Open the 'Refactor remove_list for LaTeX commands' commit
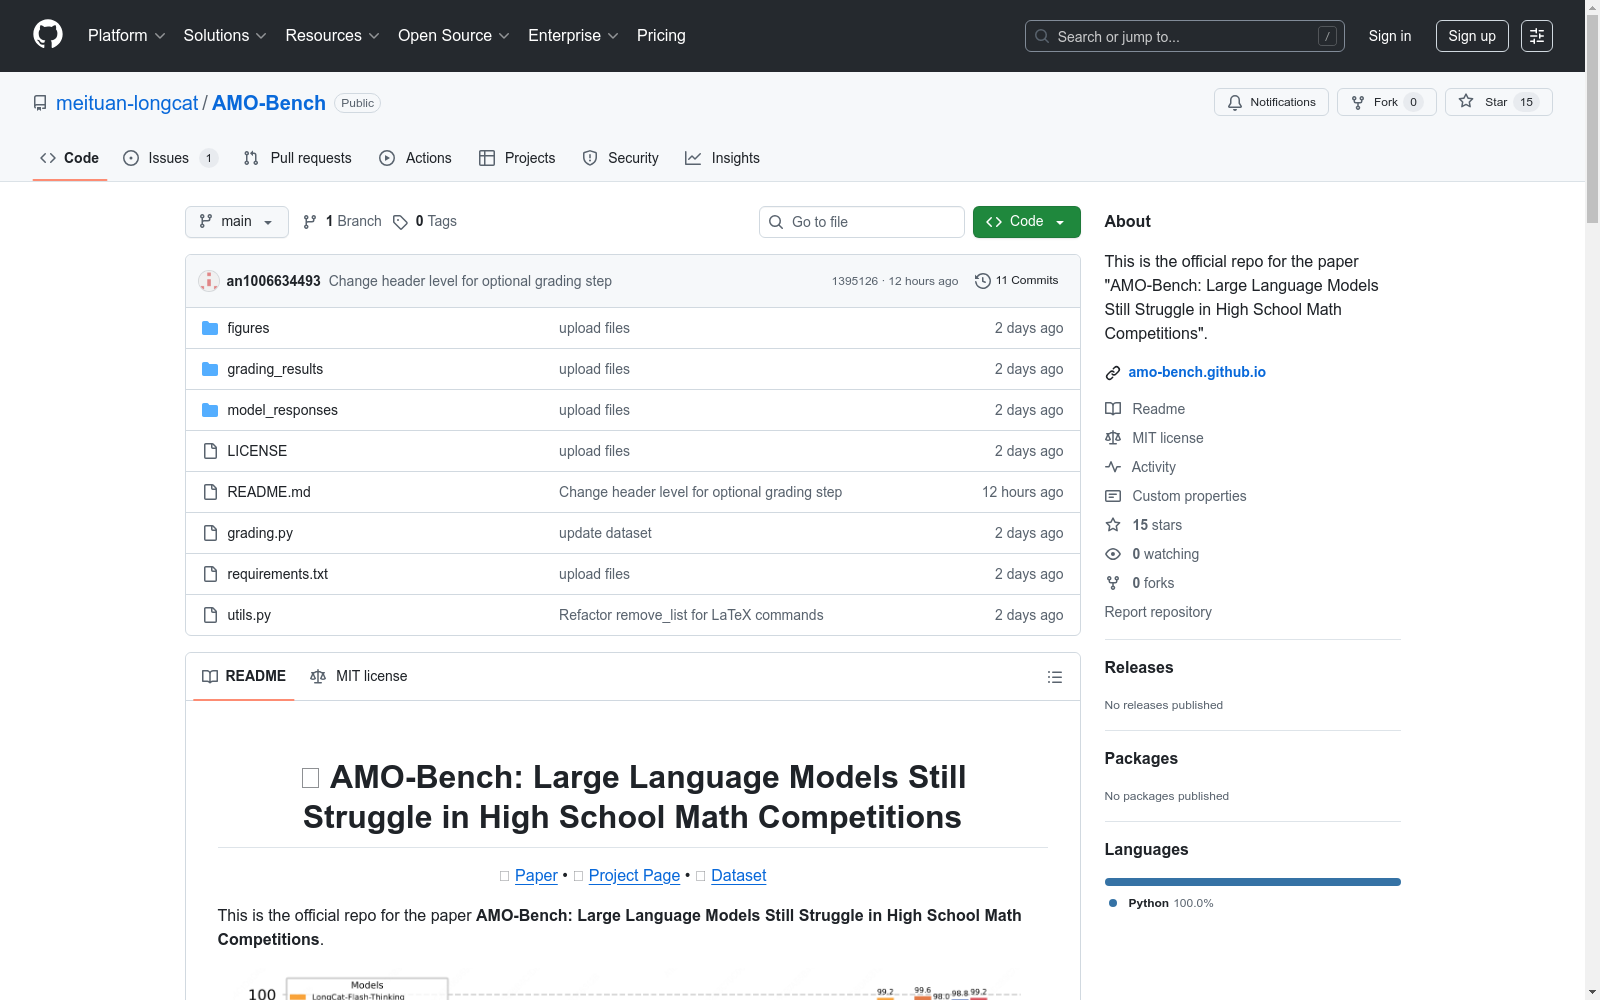This screenshot has height=1000, width=1600. [x=691, y=615]
